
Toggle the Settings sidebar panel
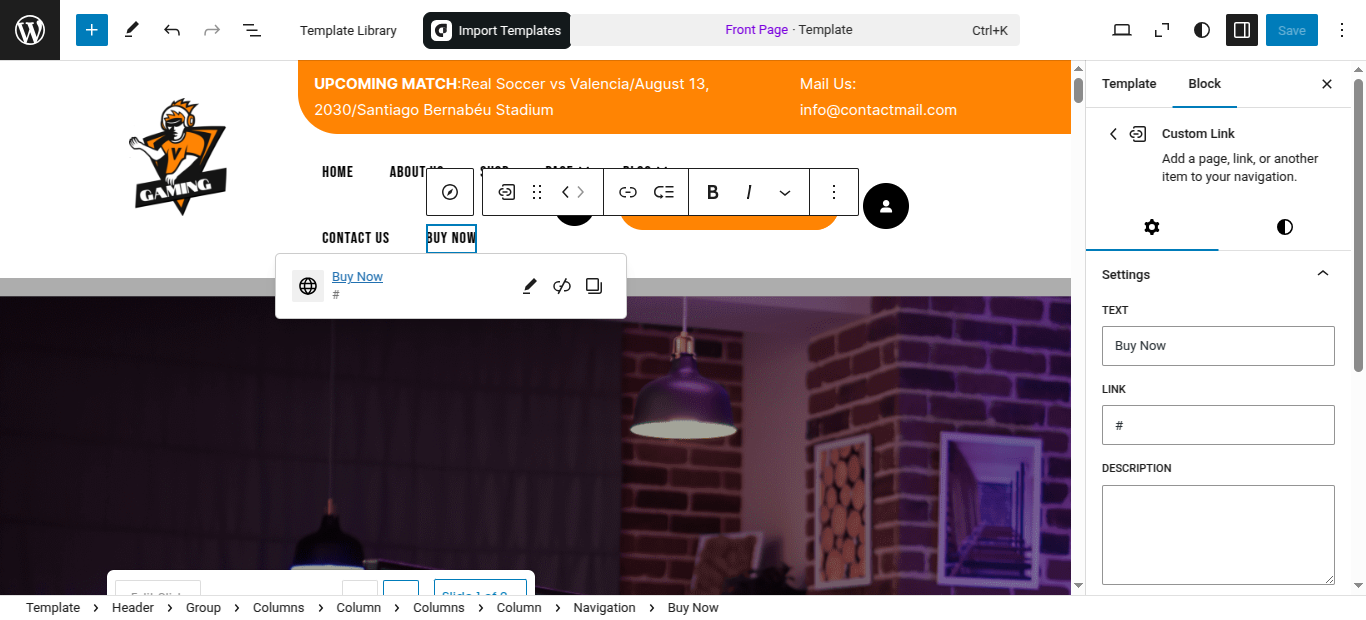1242,30
